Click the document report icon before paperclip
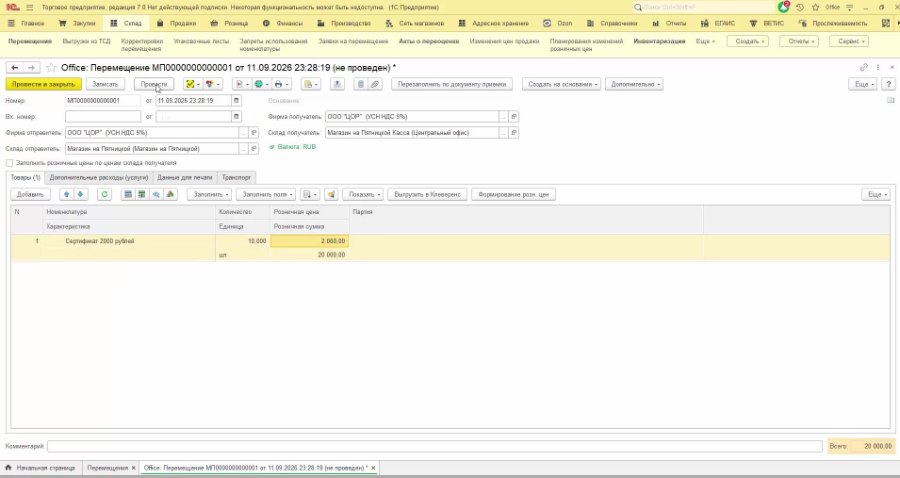The width and height of the screenshot is (900, 478). click(360, 84)
